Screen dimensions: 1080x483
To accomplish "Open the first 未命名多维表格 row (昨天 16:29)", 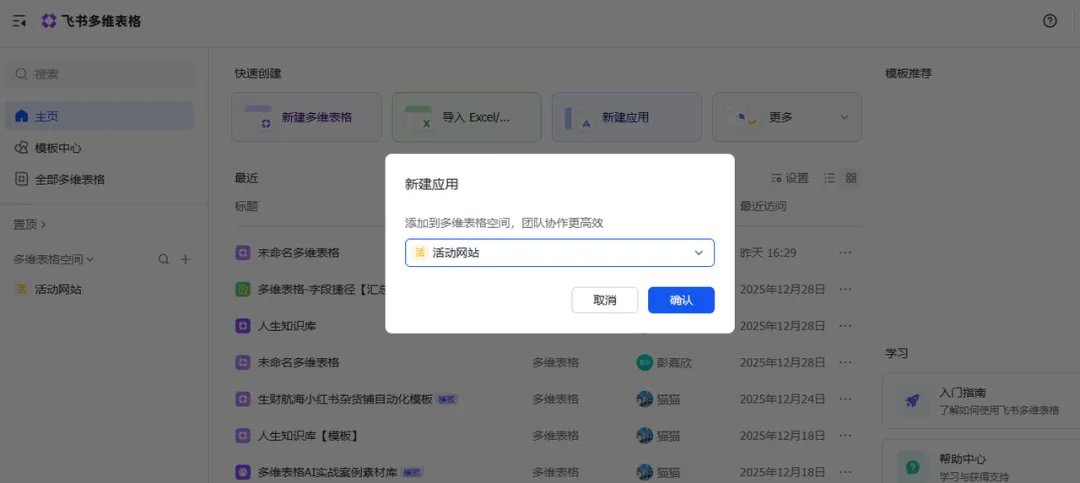I will coord(299,253).
